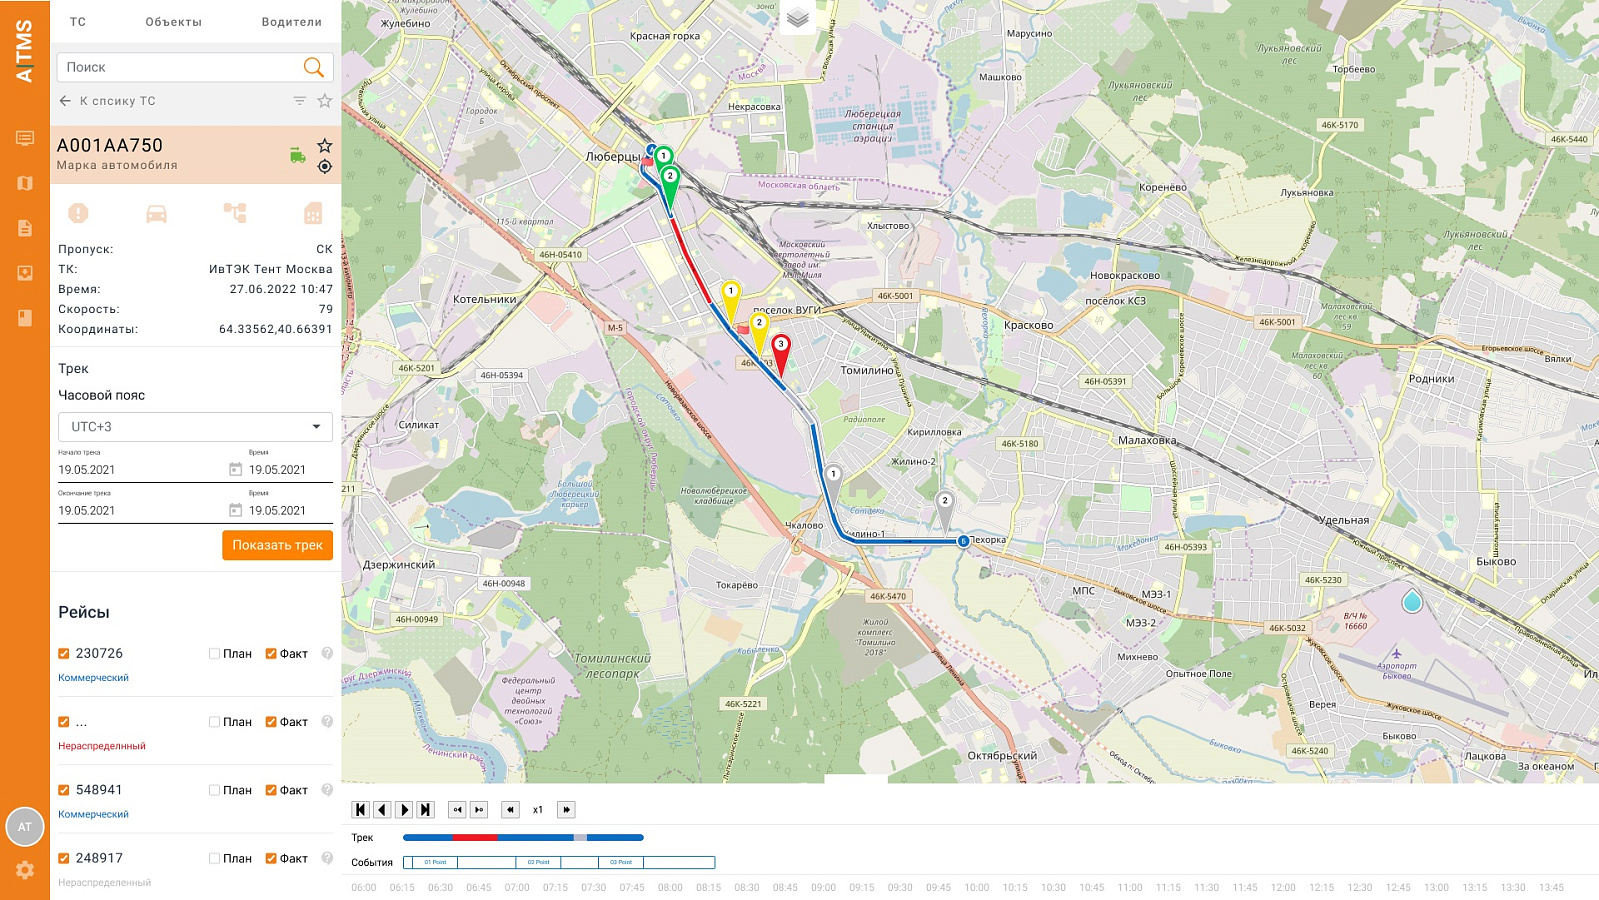Uncheck trip 548941 checkbox
This screenshot has width=1599, height=900.
[64, 790]
